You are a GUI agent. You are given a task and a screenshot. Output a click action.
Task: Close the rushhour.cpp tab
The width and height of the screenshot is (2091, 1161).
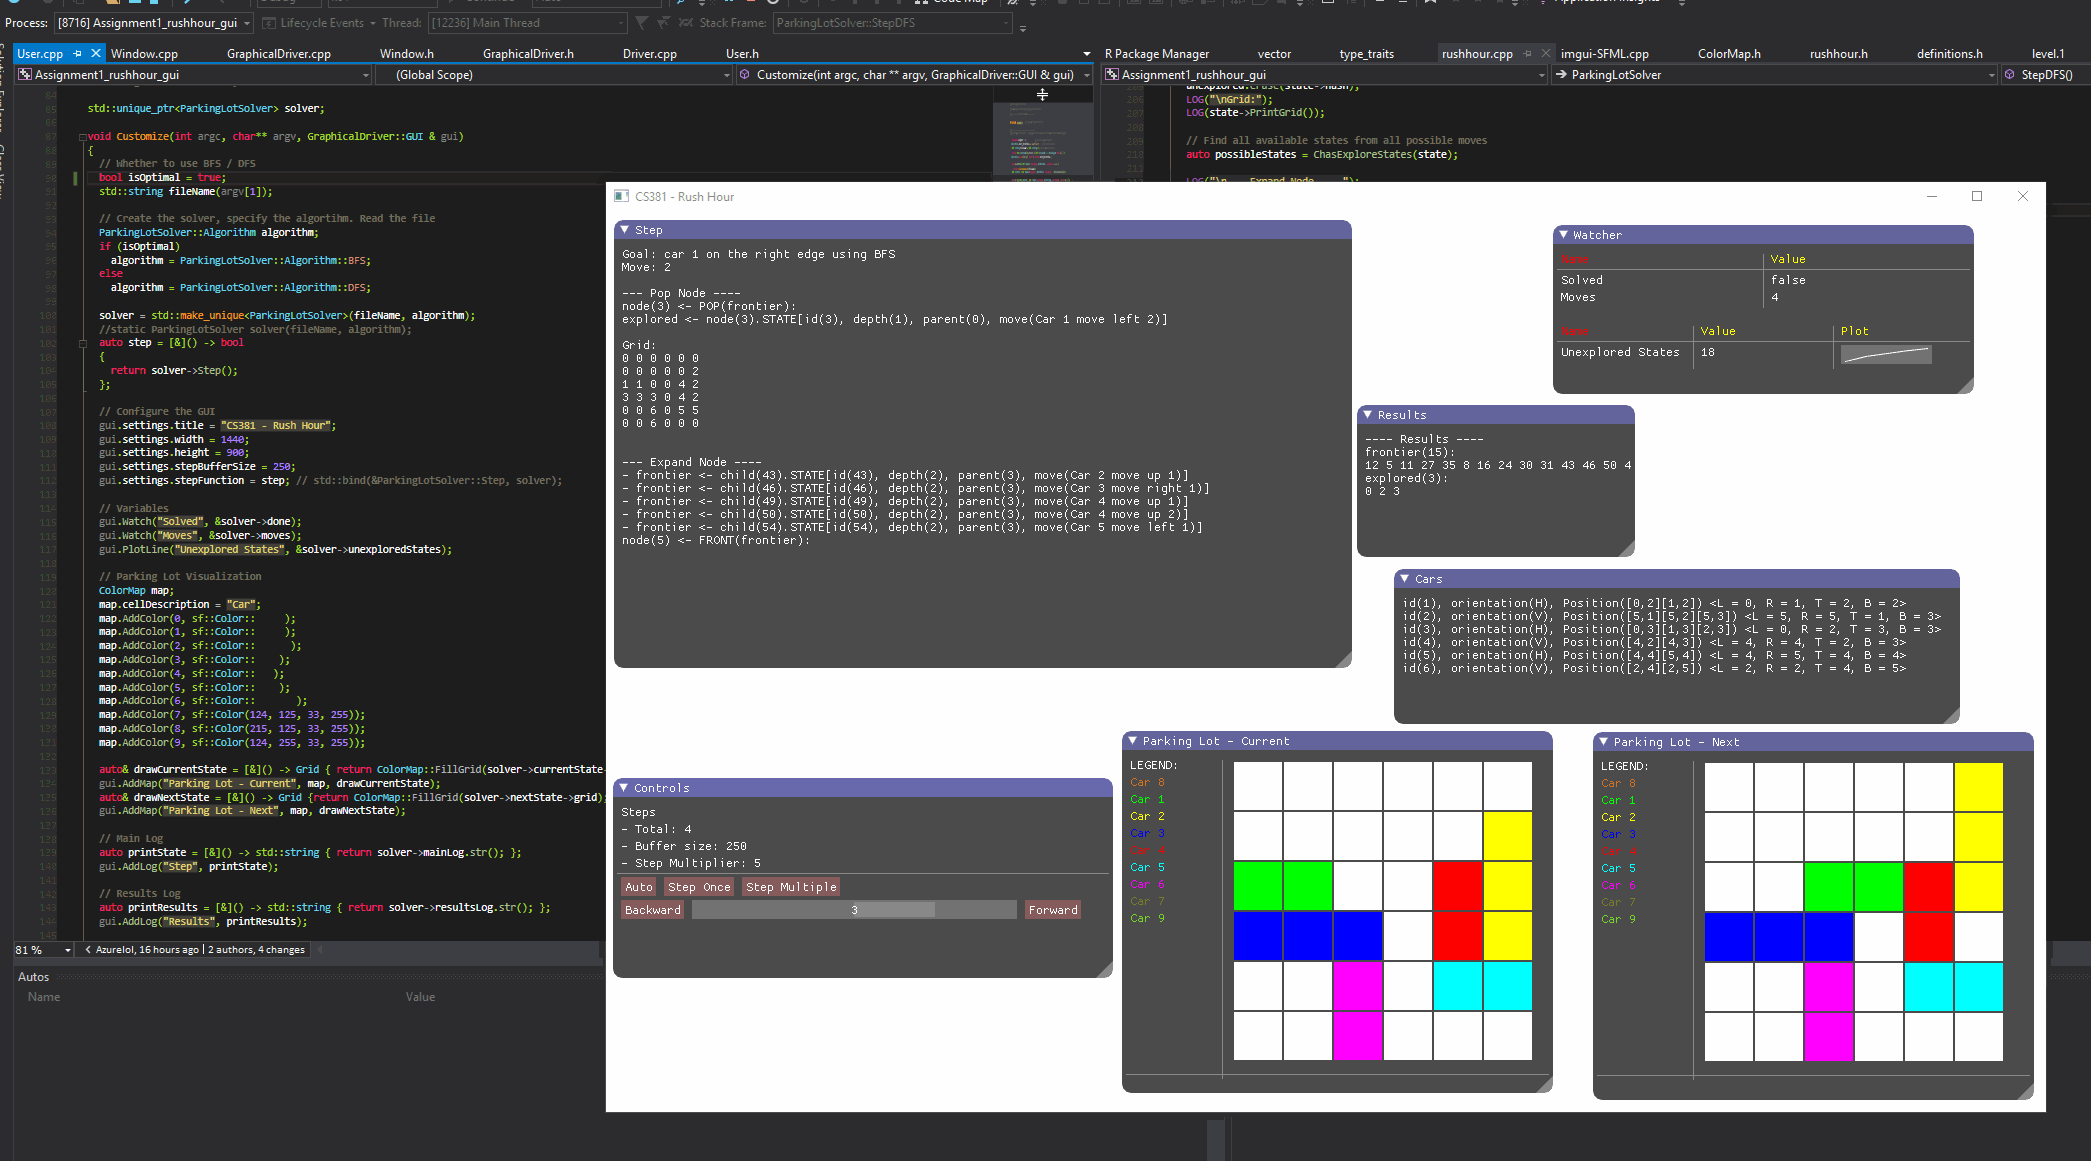click(1546, 54)
